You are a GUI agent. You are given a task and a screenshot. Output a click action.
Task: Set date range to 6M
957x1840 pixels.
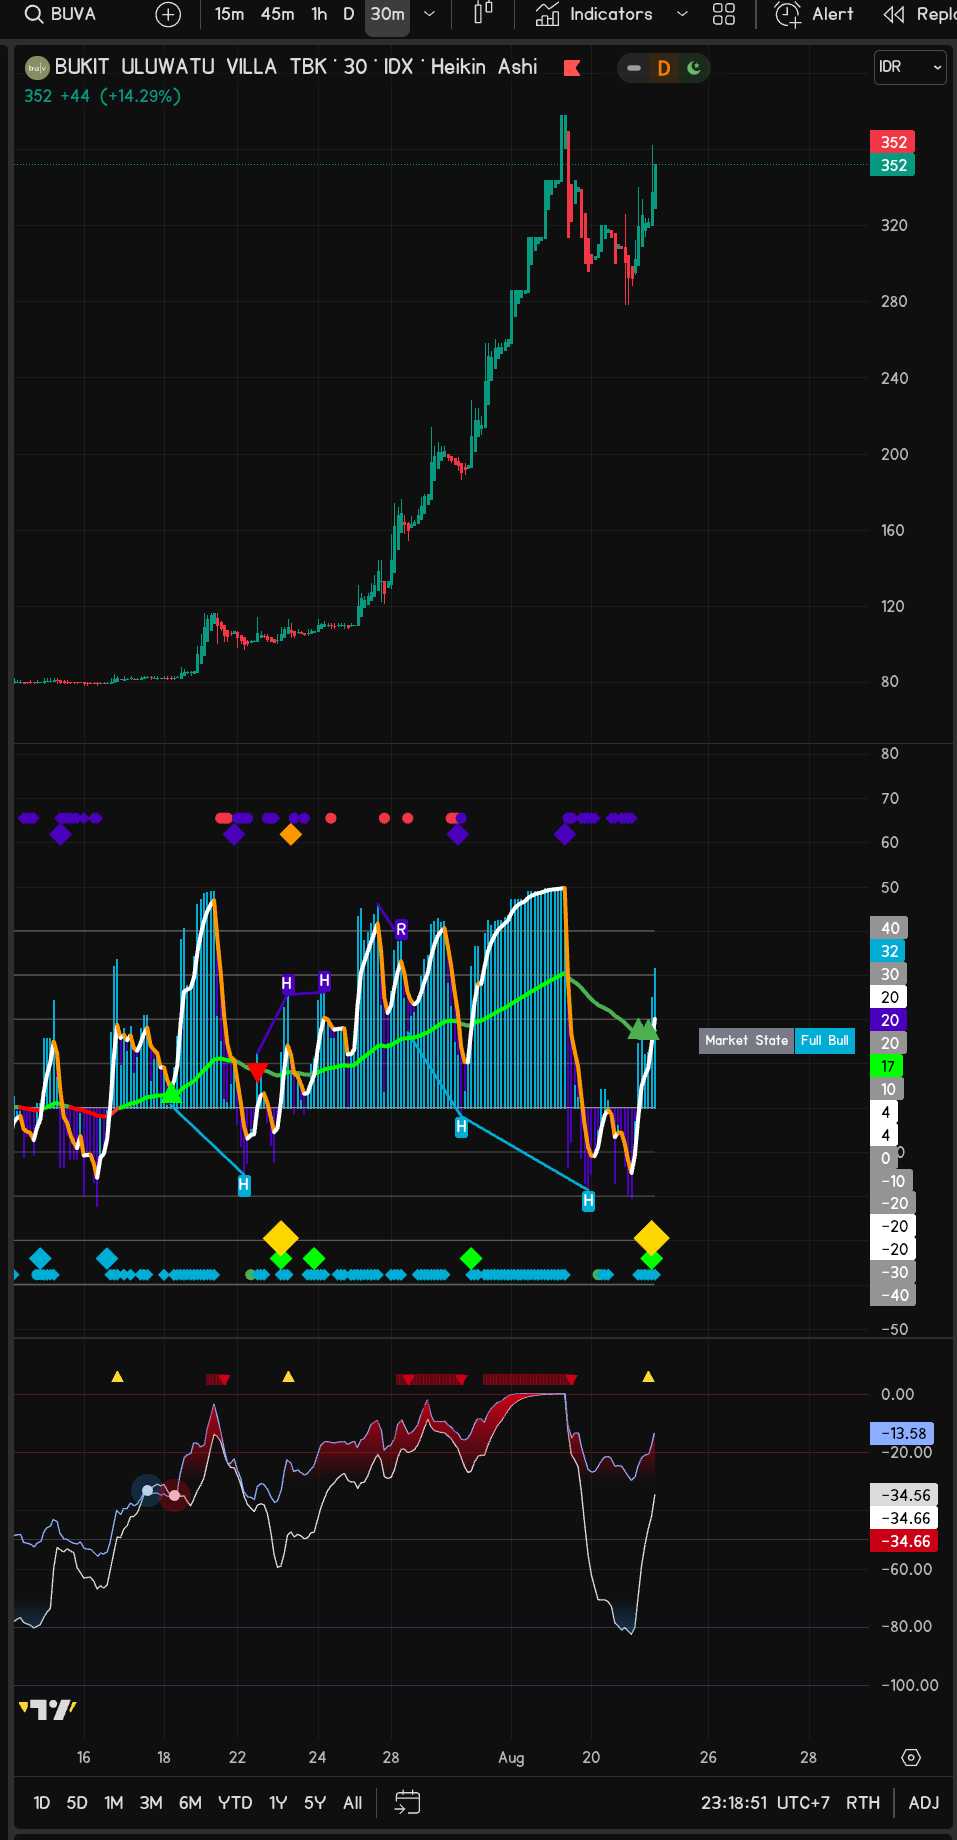190,1802
